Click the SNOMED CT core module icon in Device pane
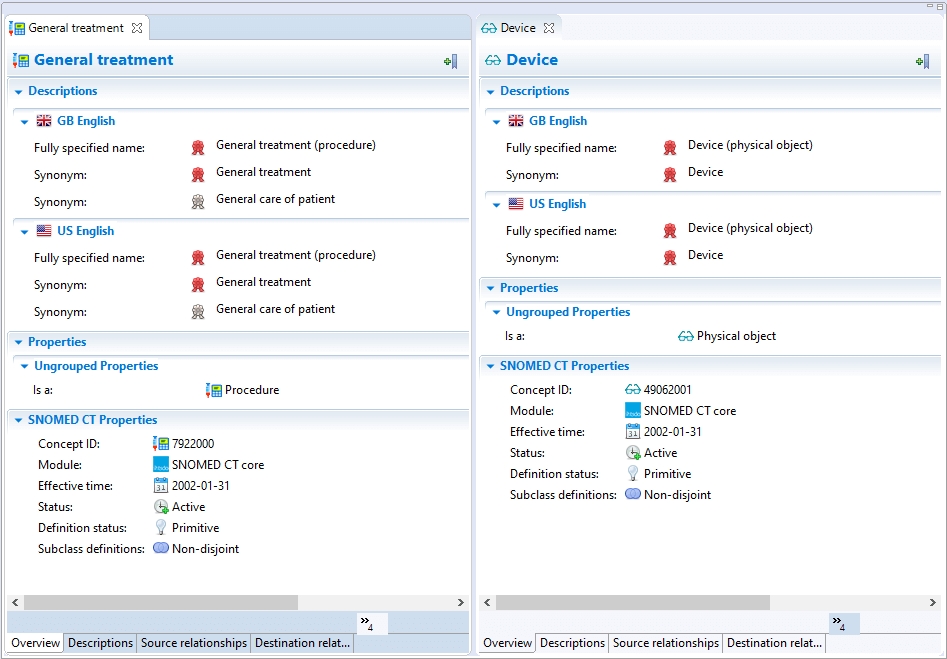The width and height of the screenshot is (947, 659). pyautogui.click(x=633, y=410)
